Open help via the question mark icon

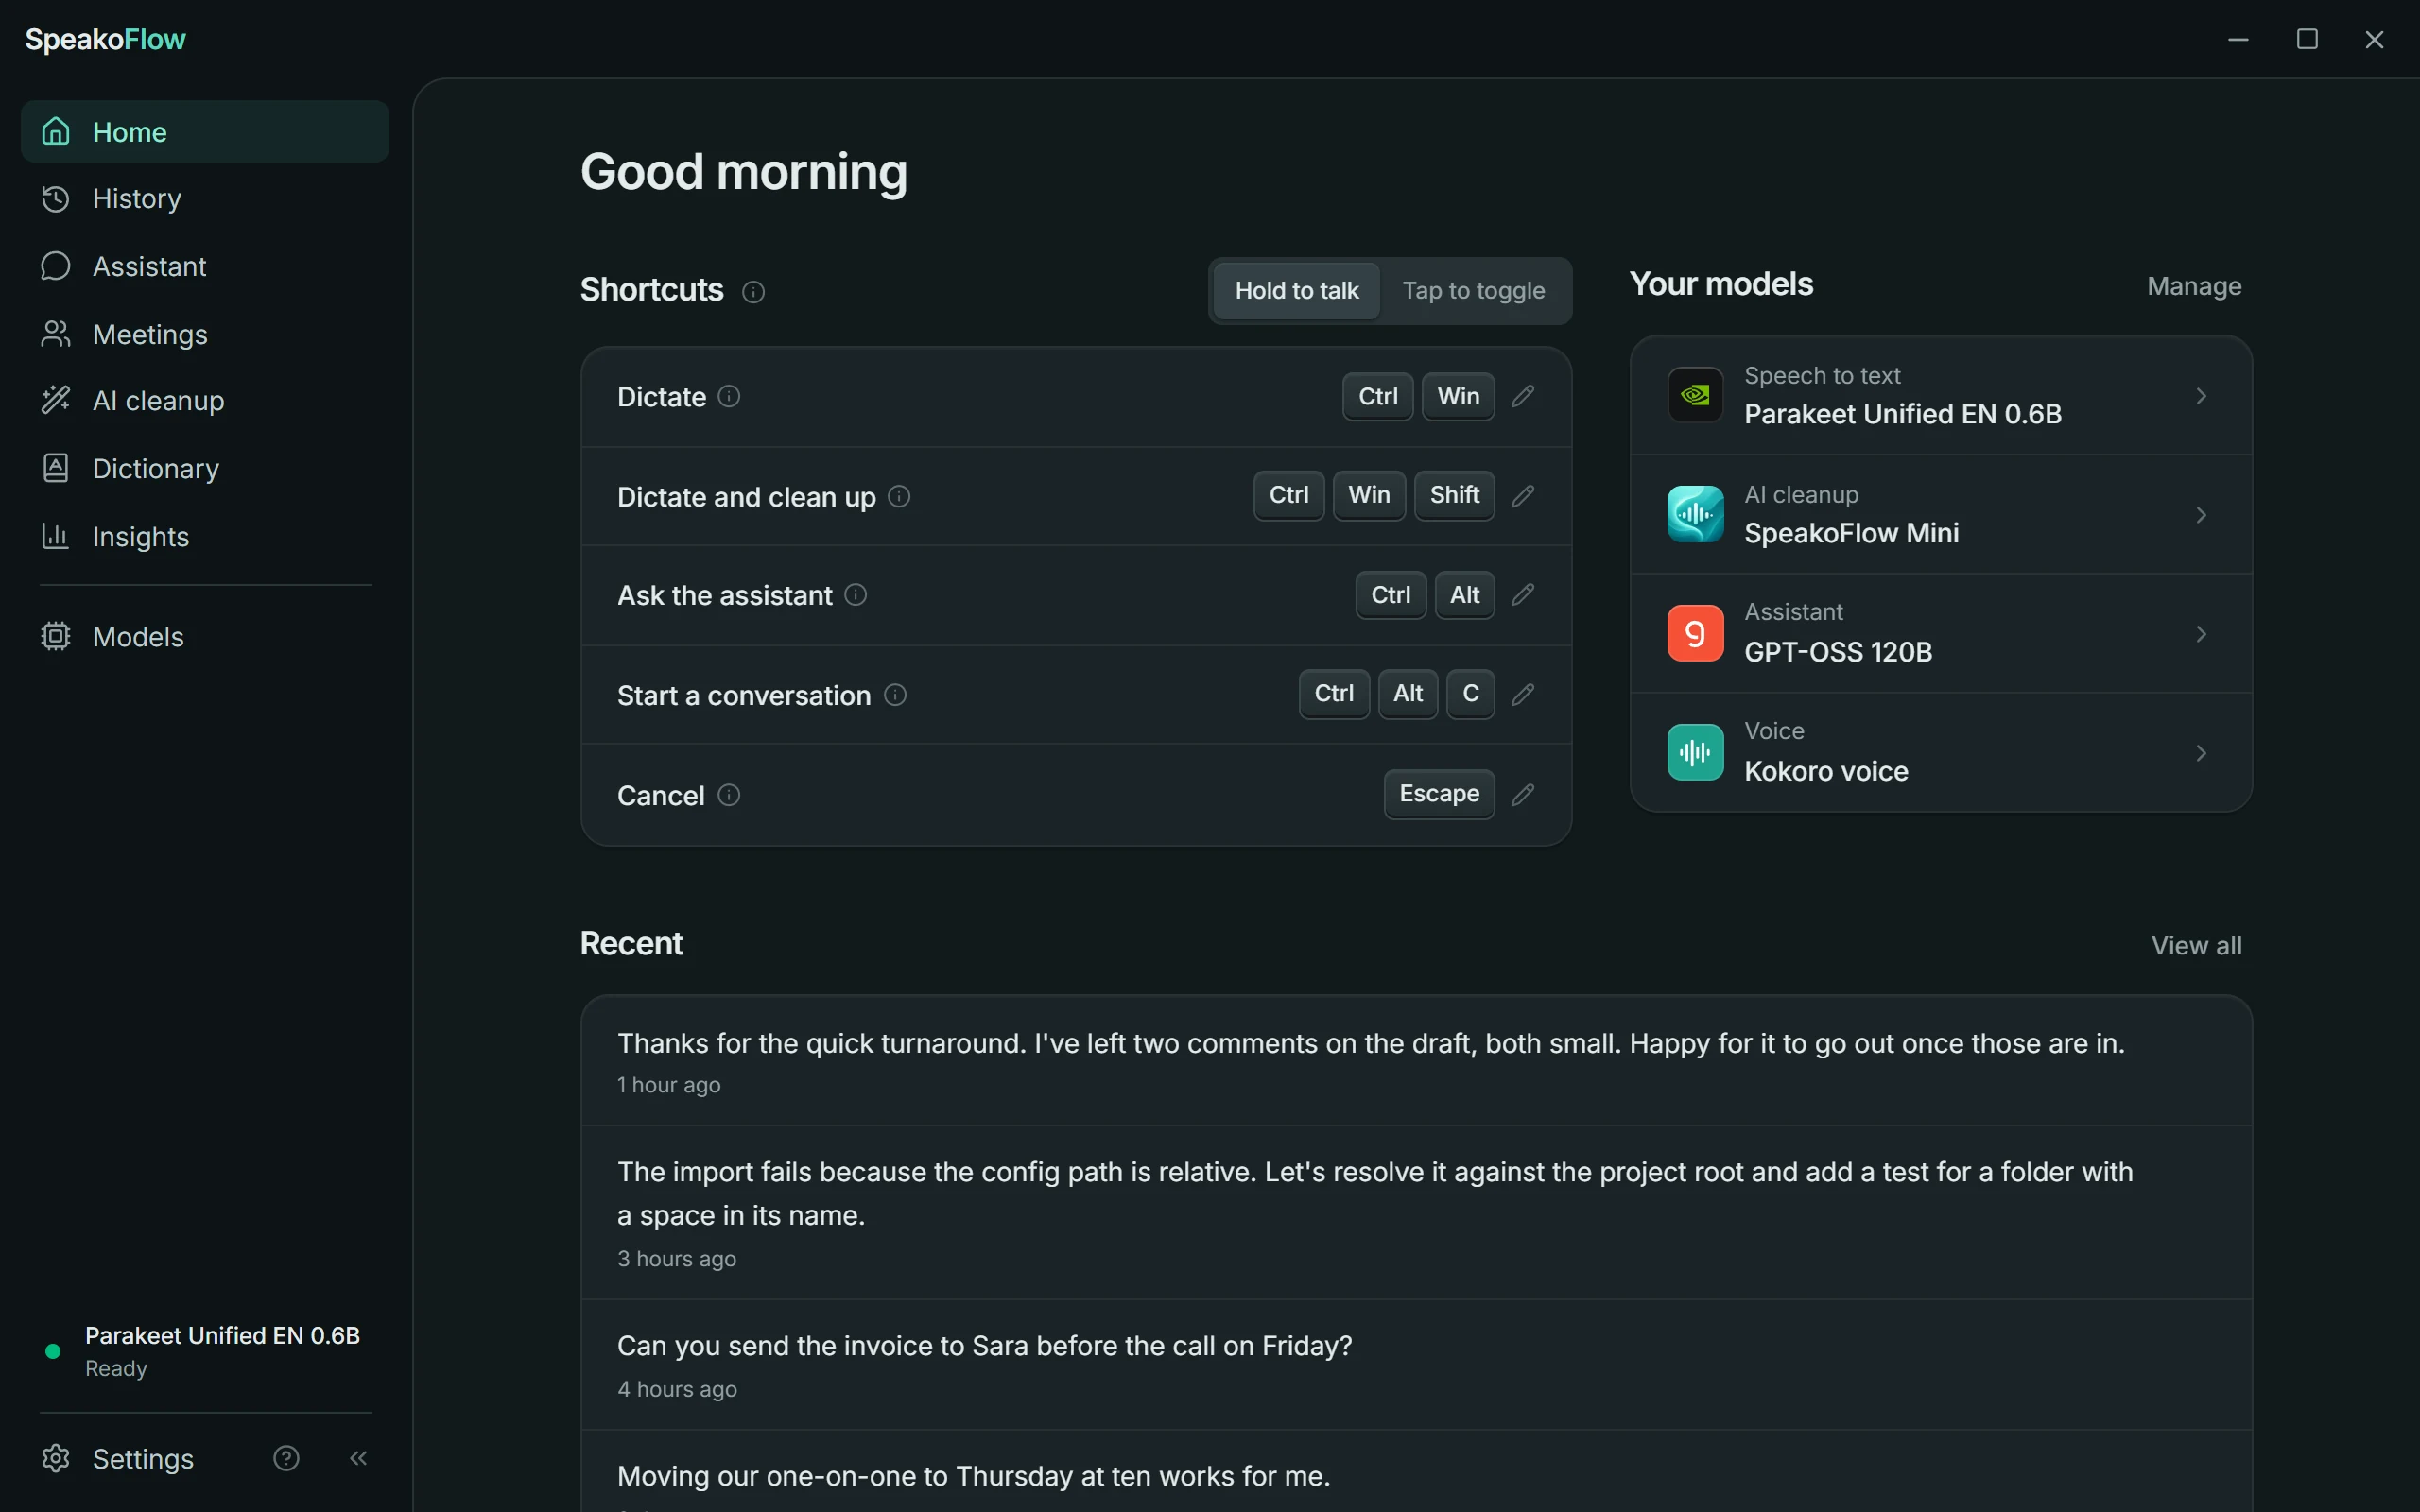(286, 1458)
